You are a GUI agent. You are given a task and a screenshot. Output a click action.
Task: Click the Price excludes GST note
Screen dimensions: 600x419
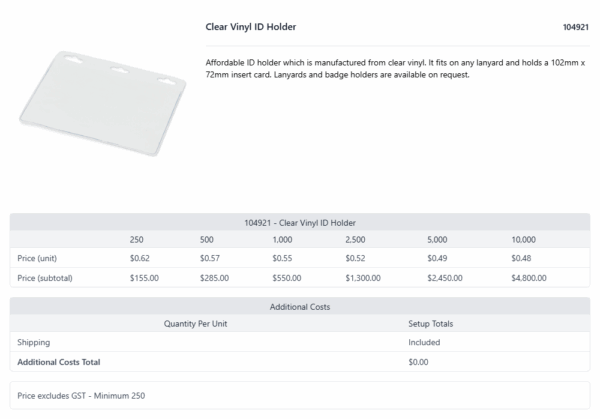point(81,396)
